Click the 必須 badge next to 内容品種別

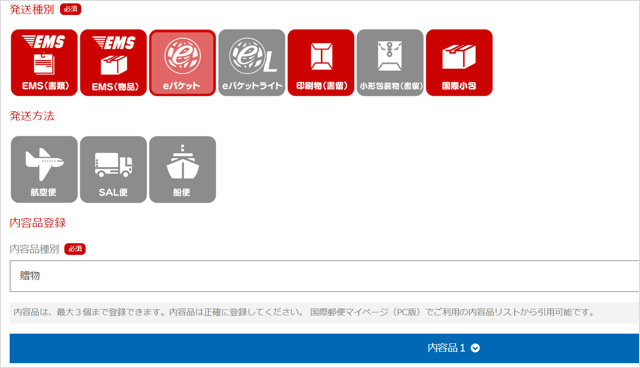75,249
